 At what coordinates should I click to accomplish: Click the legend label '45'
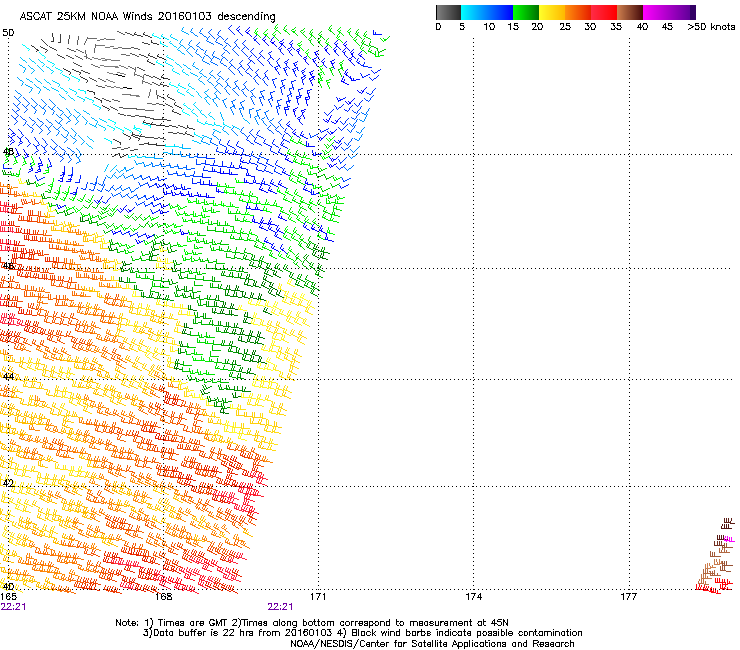(x=667, y=27)
